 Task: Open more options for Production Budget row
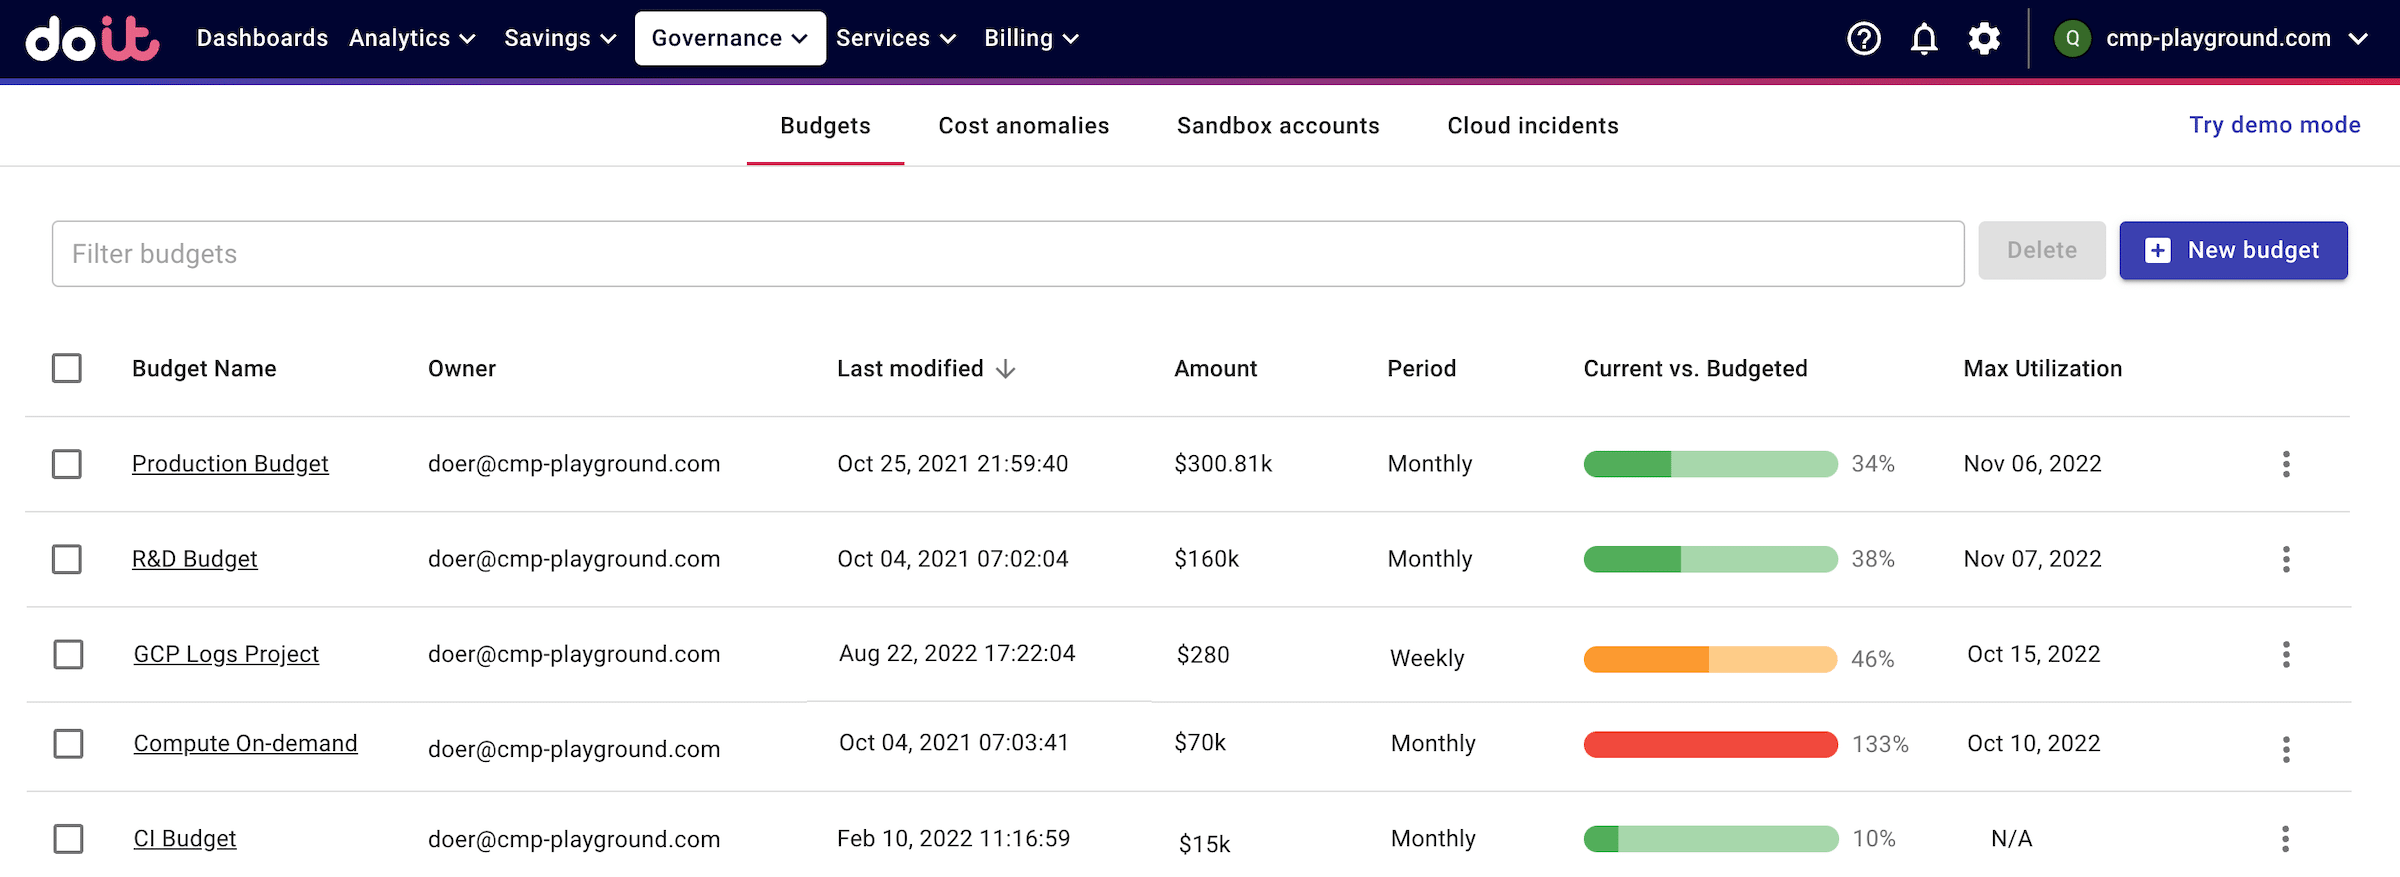[x=2285, y=464]
